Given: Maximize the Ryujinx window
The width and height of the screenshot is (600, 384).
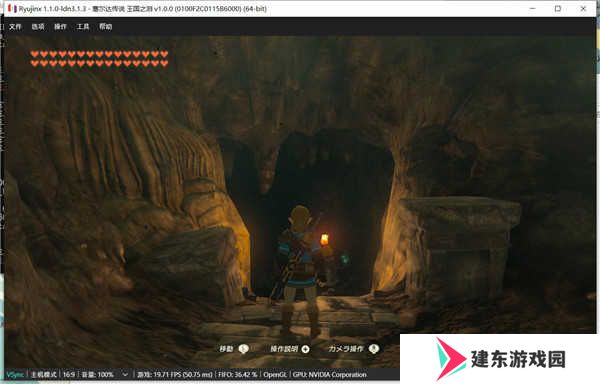Looking at the screenshot, I should pyautogui.click(x=558, y=8).
